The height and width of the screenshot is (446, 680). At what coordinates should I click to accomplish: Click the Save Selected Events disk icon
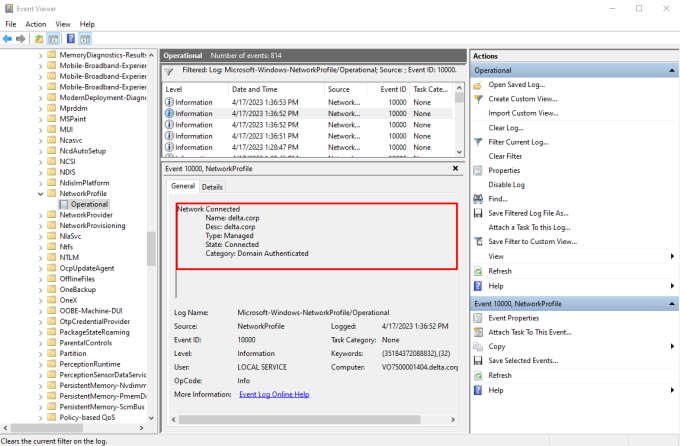coord(479,361)
